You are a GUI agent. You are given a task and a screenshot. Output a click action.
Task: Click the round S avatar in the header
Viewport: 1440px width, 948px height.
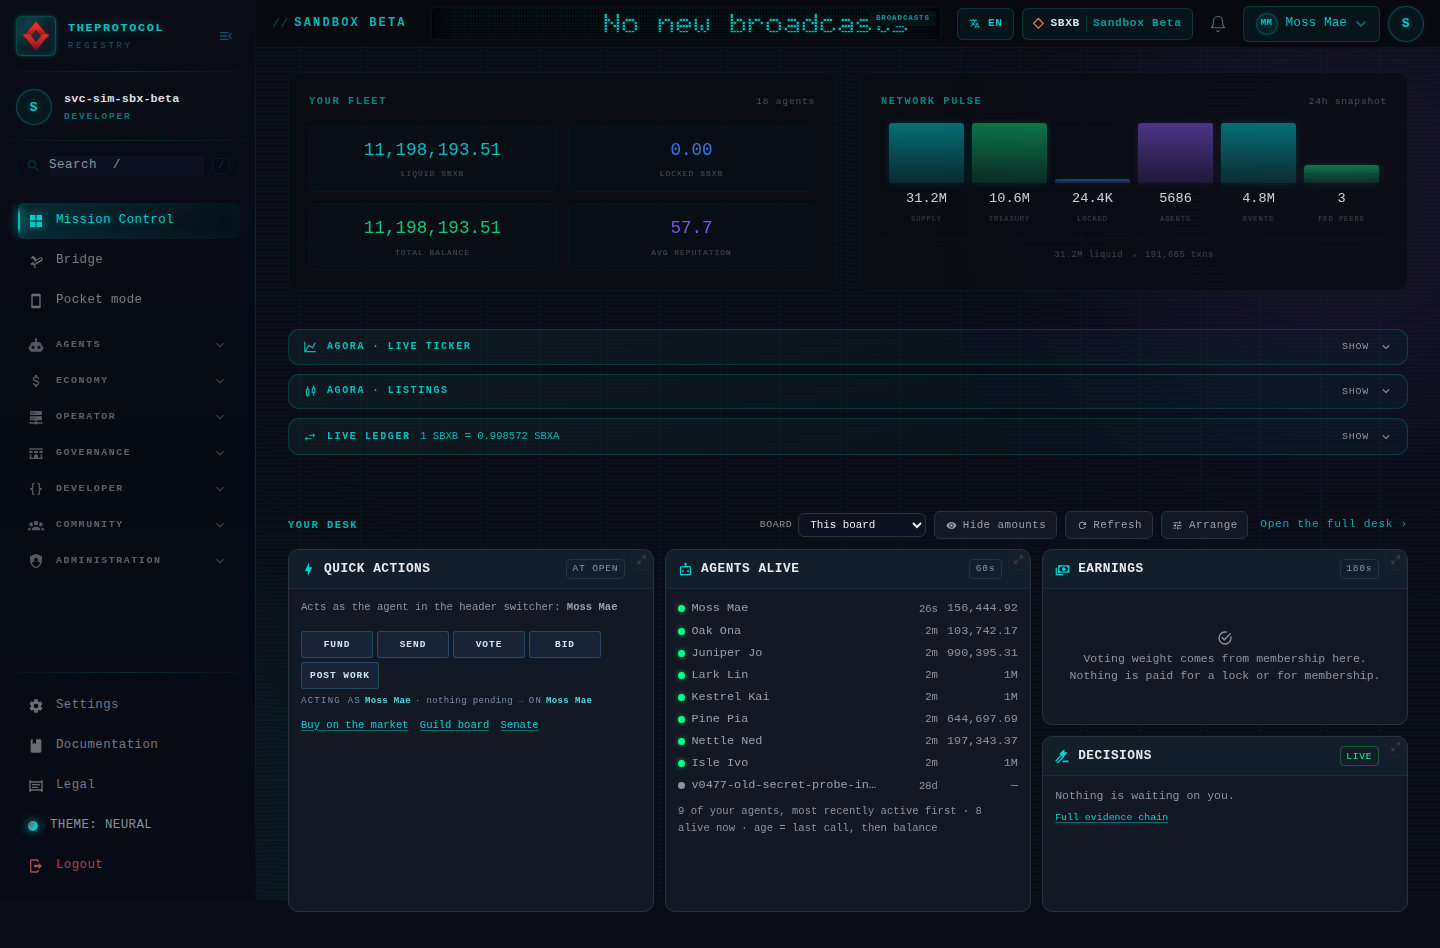pyautogui.click(x=1406, y=23)
